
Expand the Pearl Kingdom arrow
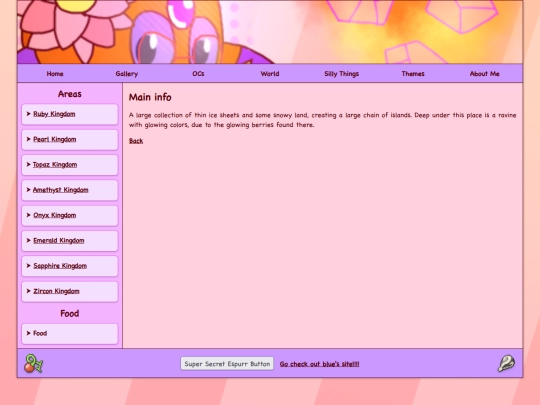click(29, 139)
